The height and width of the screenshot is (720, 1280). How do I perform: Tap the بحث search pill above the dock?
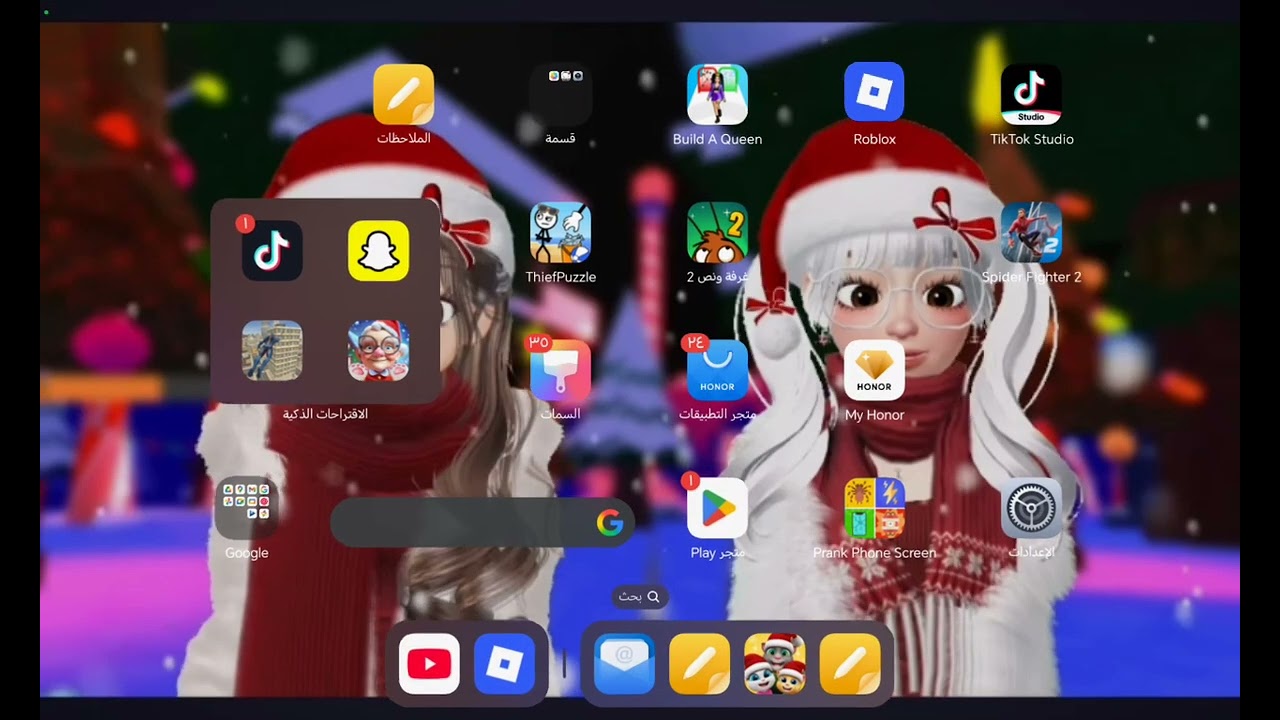point(639,596)
